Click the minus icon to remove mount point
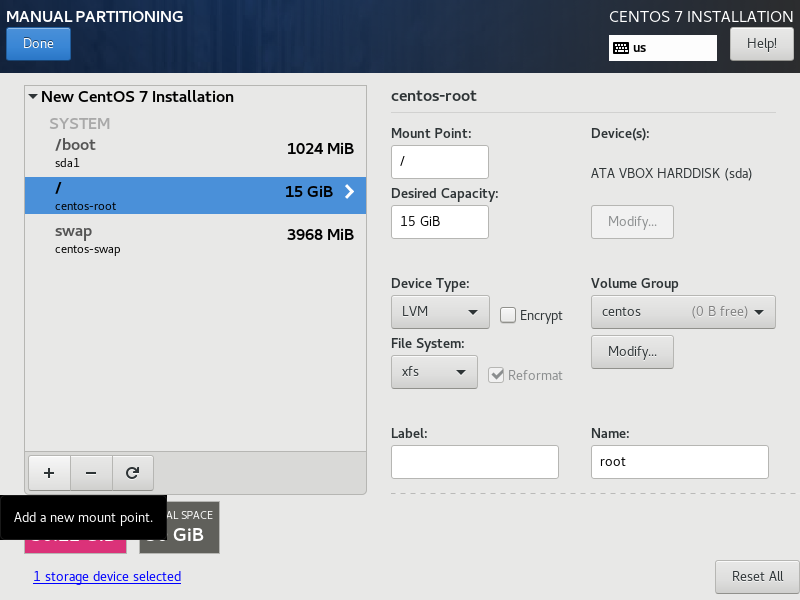Screen dimensions: 800x600 [91, 473]
